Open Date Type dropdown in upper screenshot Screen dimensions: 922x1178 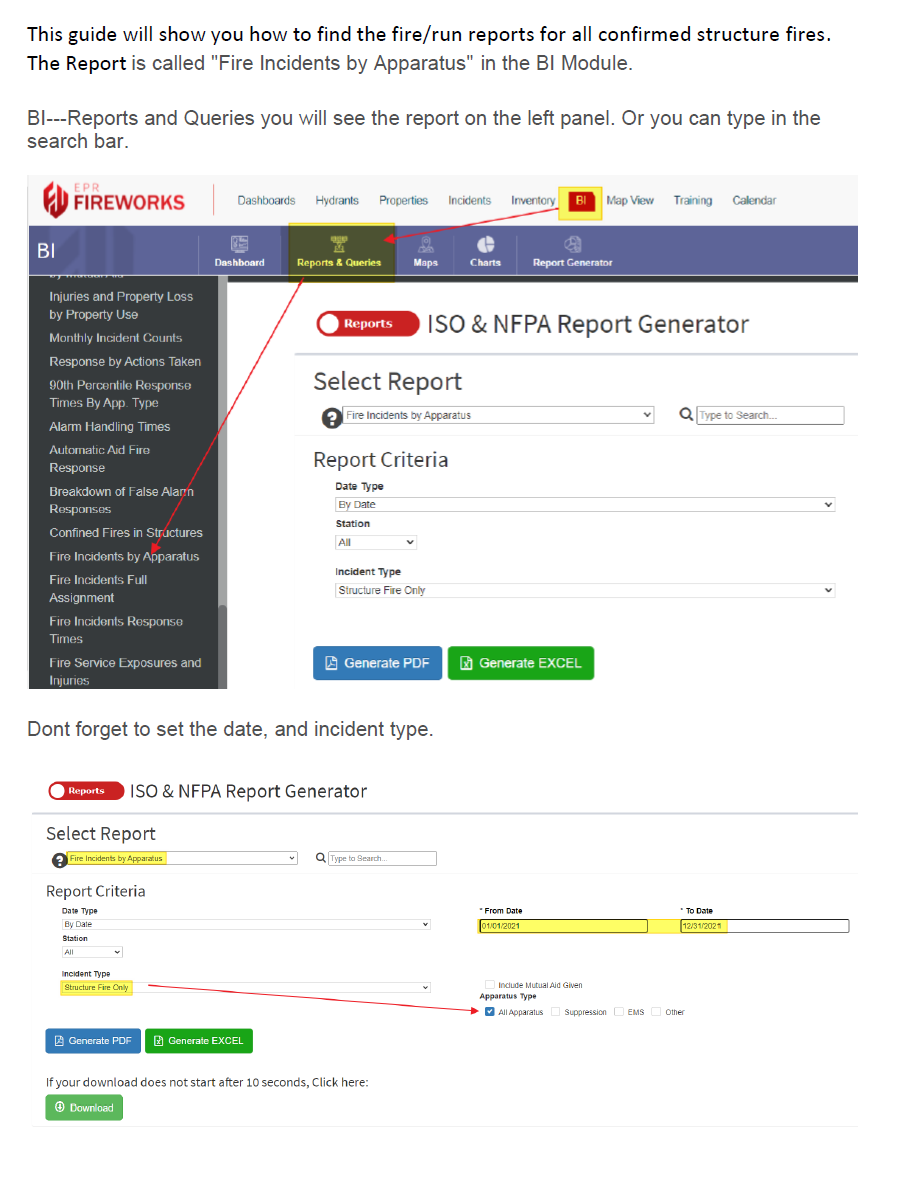(x=585, y=504)
